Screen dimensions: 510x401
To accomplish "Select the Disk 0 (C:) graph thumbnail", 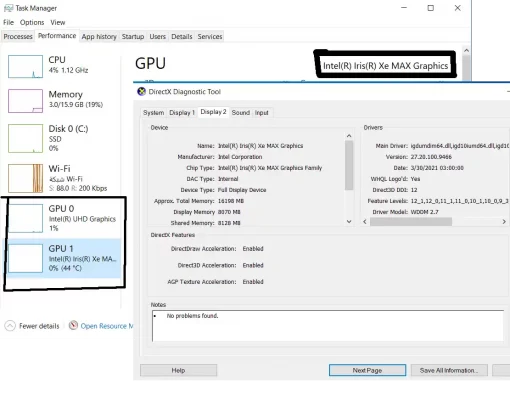I will (x=25, y=138).
